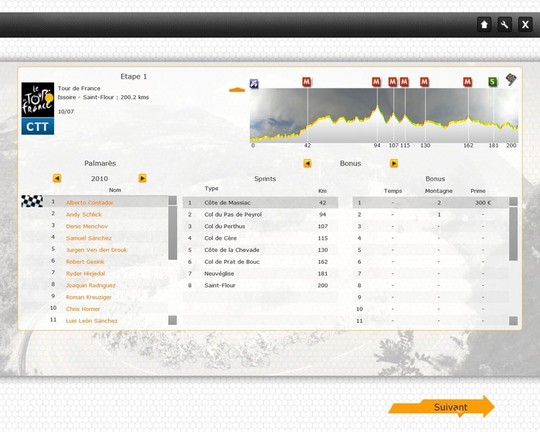Select Joaquin Rodriguez in Palmarès list
540x432 pixels.
[91, 285]
